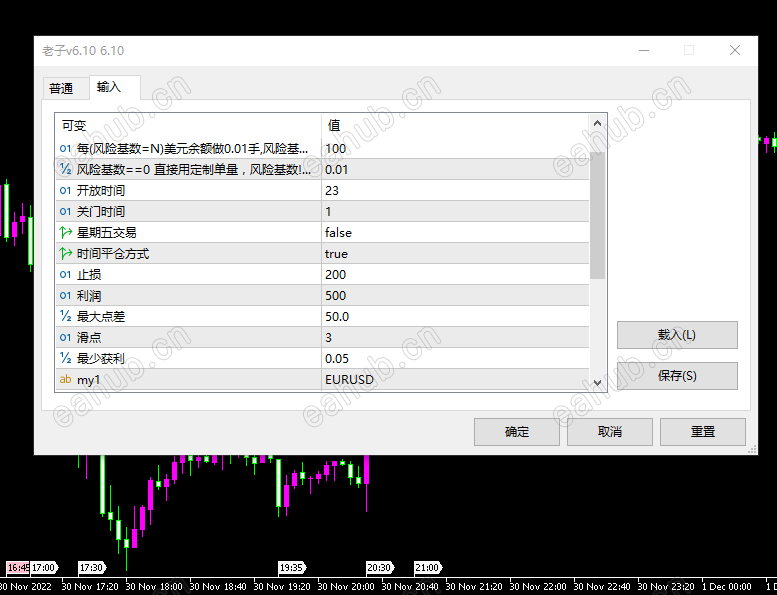Click the string ab icon beside my1
This screenshot has height=595, width=777.
click(65, 379)
